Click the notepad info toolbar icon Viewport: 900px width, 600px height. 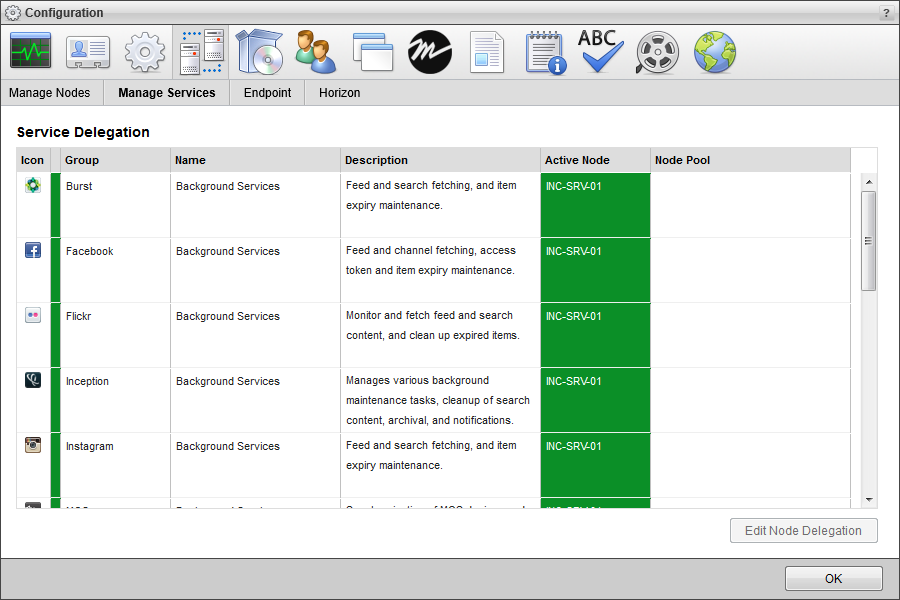tap(544, 51)
